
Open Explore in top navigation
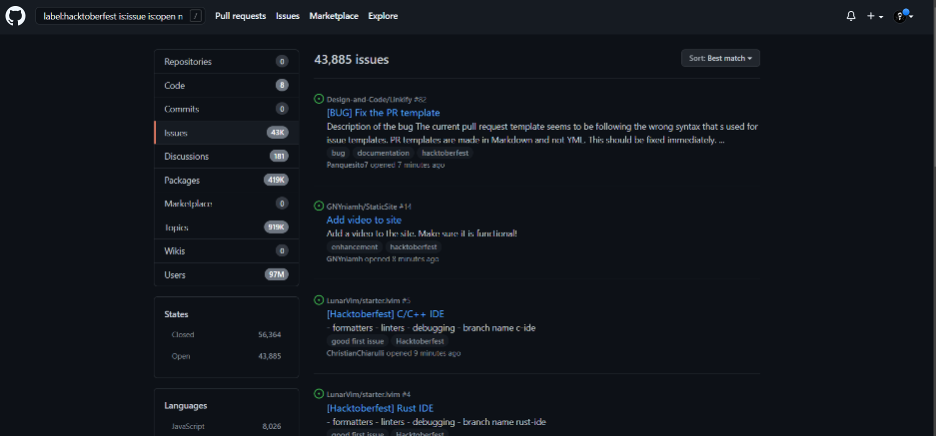[x=383, y=16]
